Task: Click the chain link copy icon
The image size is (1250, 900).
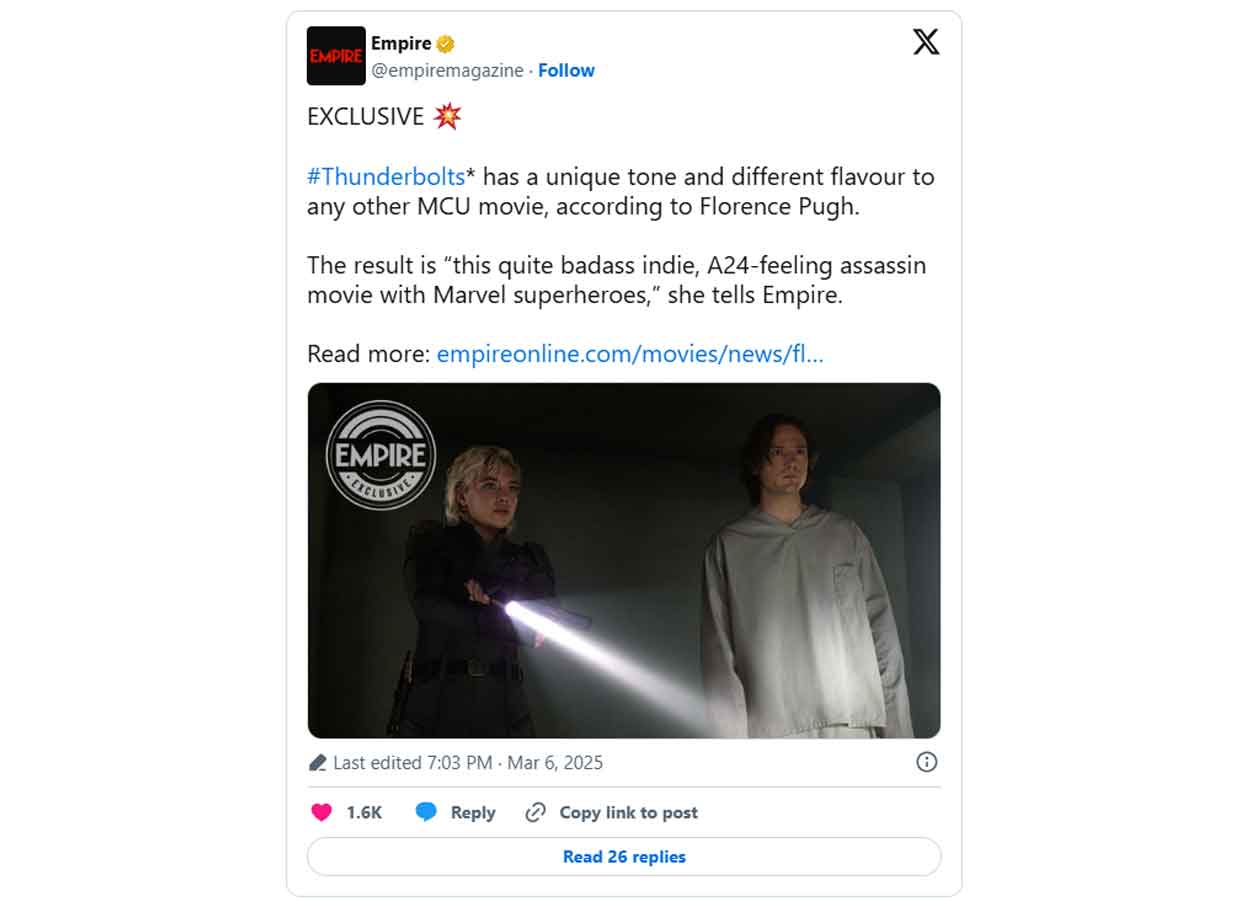Action: (x=536, y=812)
